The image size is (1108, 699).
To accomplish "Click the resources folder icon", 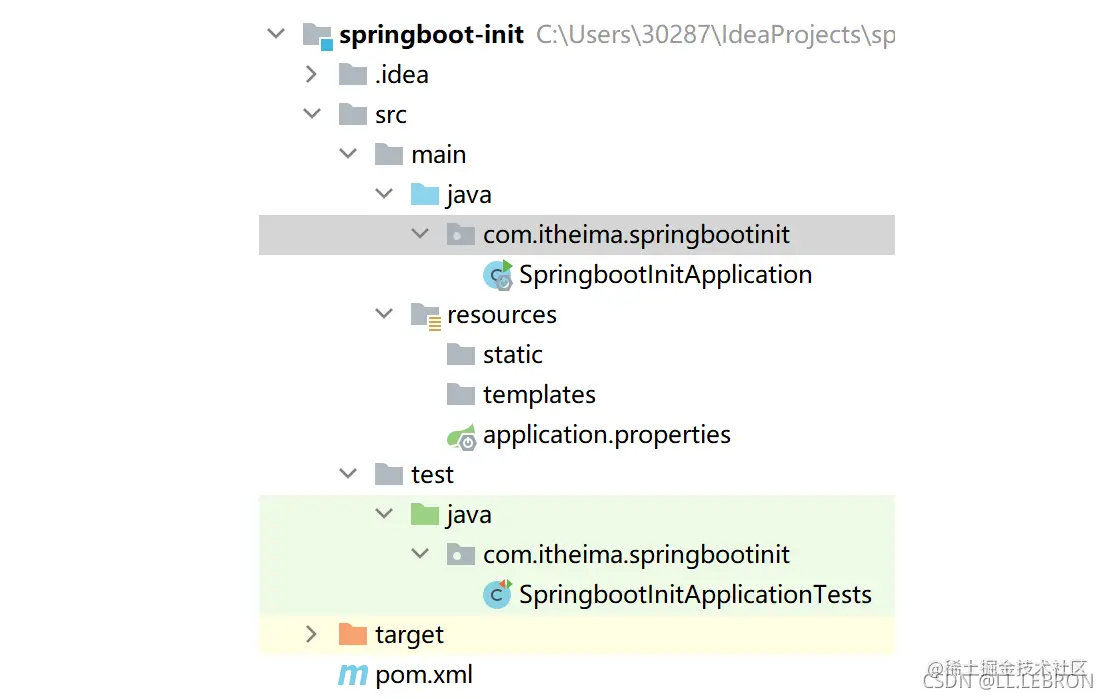I will pyautogui.click(x=425, y=315).
